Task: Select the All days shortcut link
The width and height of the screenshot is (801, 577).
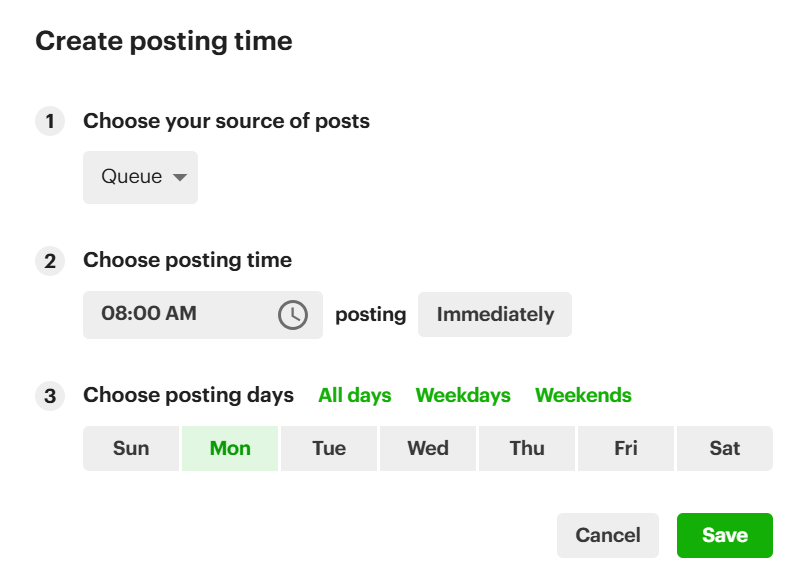Action: 355,396
